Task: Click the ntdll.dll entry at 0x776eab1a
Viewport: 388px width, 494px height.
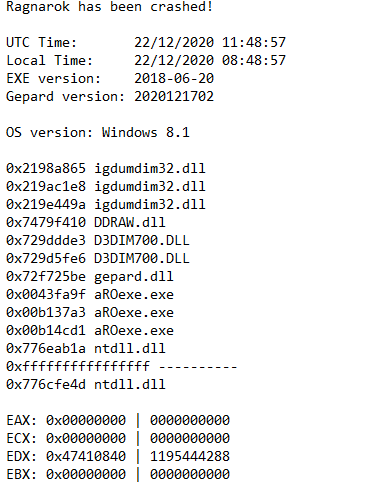Action: pos(86,348)
